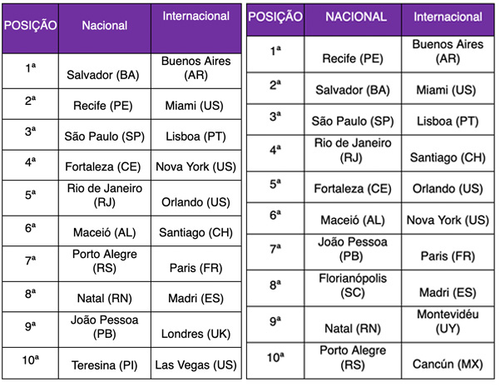Select the 10ª position cell in right table
Screen dimensions: 500x387
click(275, 361)
